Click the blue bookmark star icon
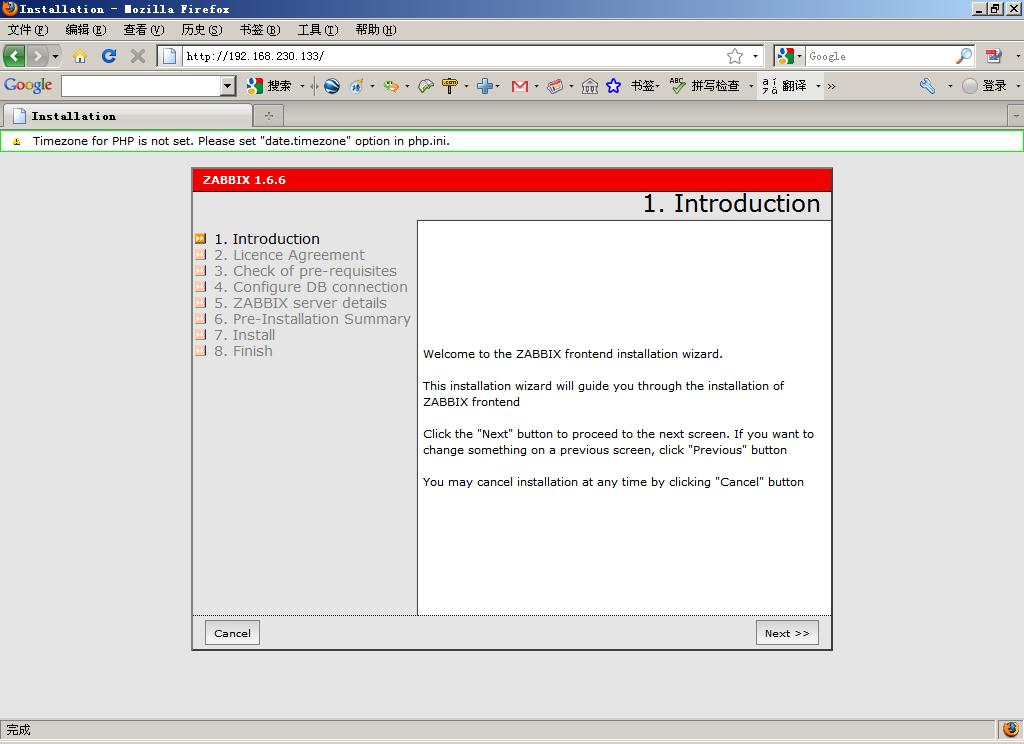 click(x=613, y=86)
